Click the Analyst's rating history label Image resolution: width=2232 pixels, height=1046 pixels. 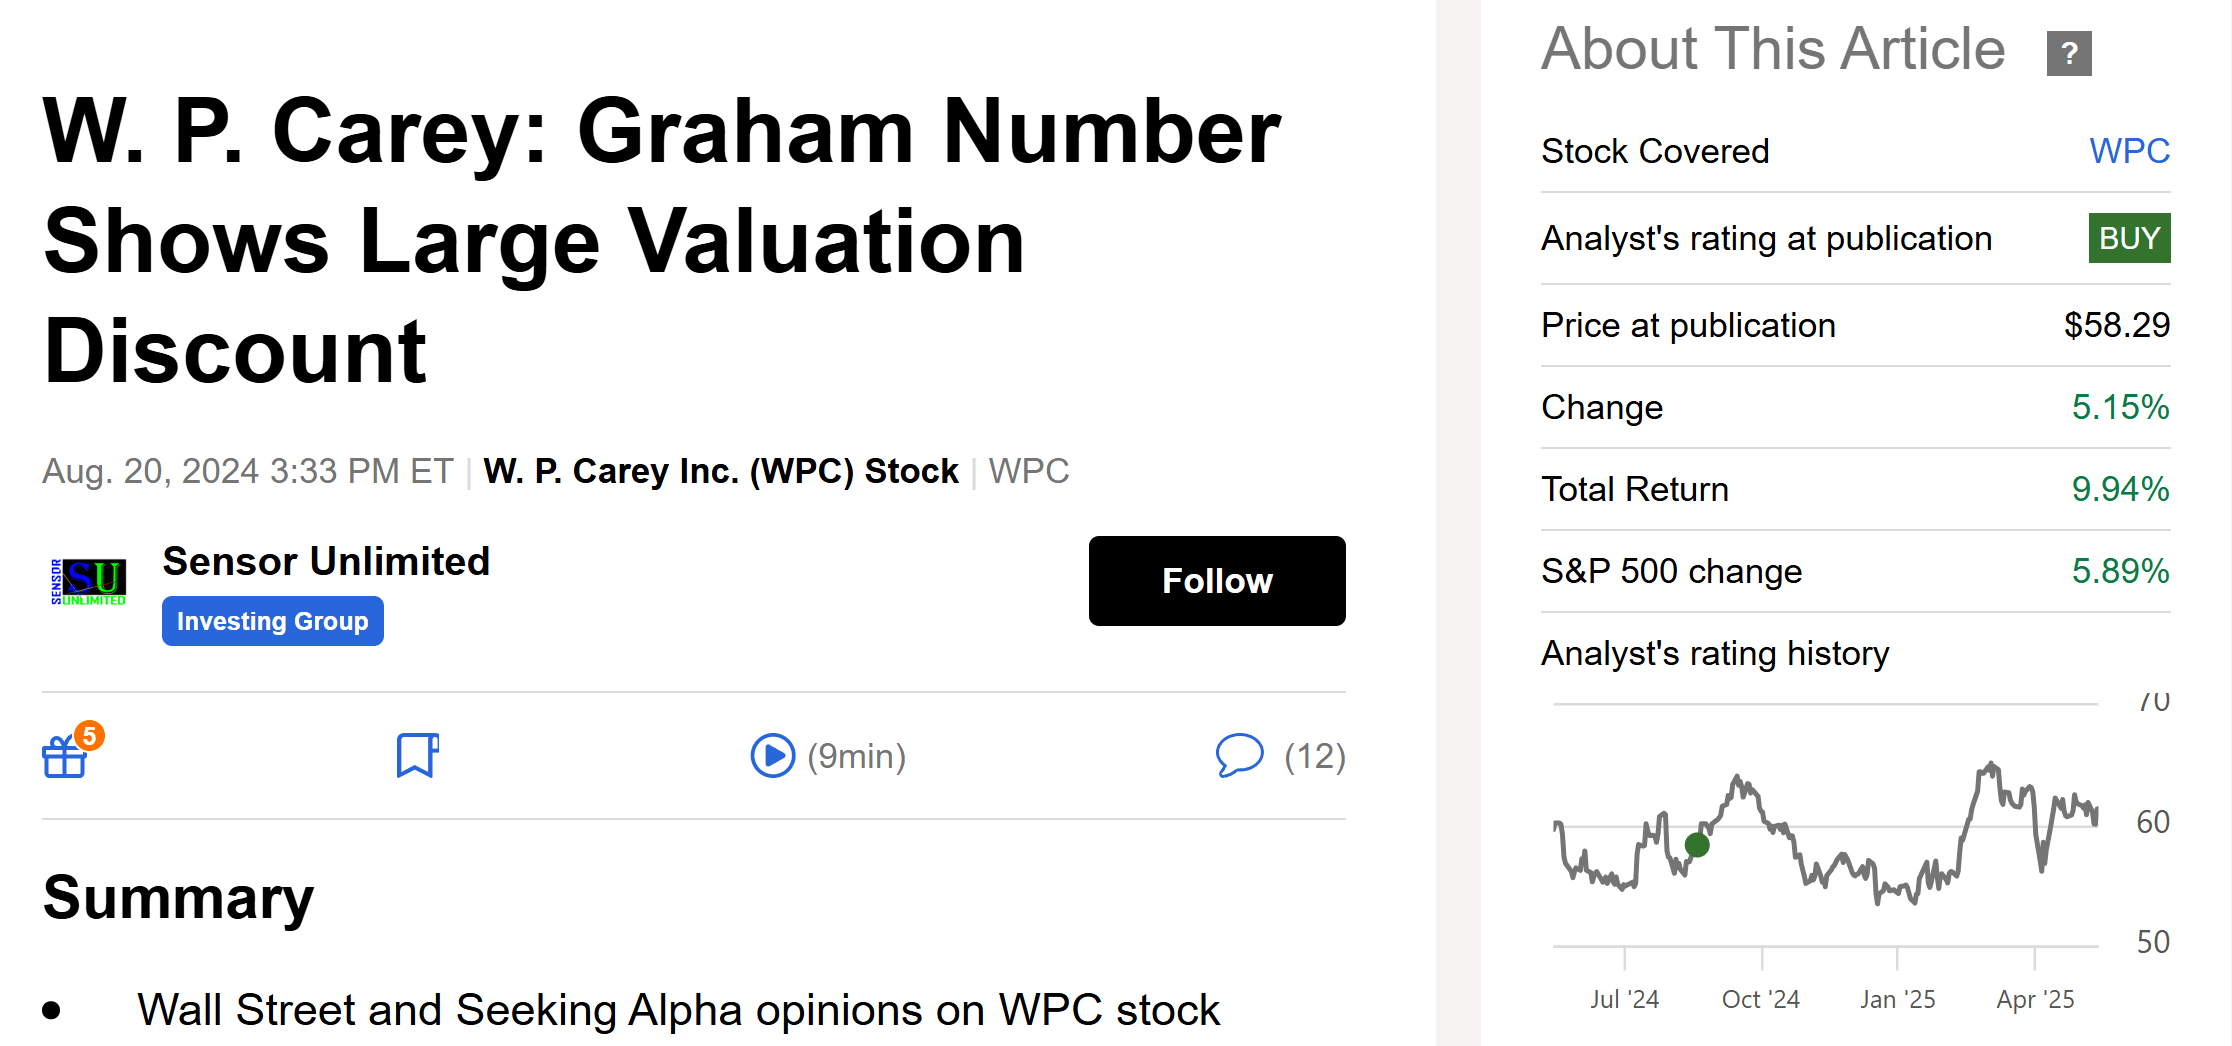(x=1715, y=653)
